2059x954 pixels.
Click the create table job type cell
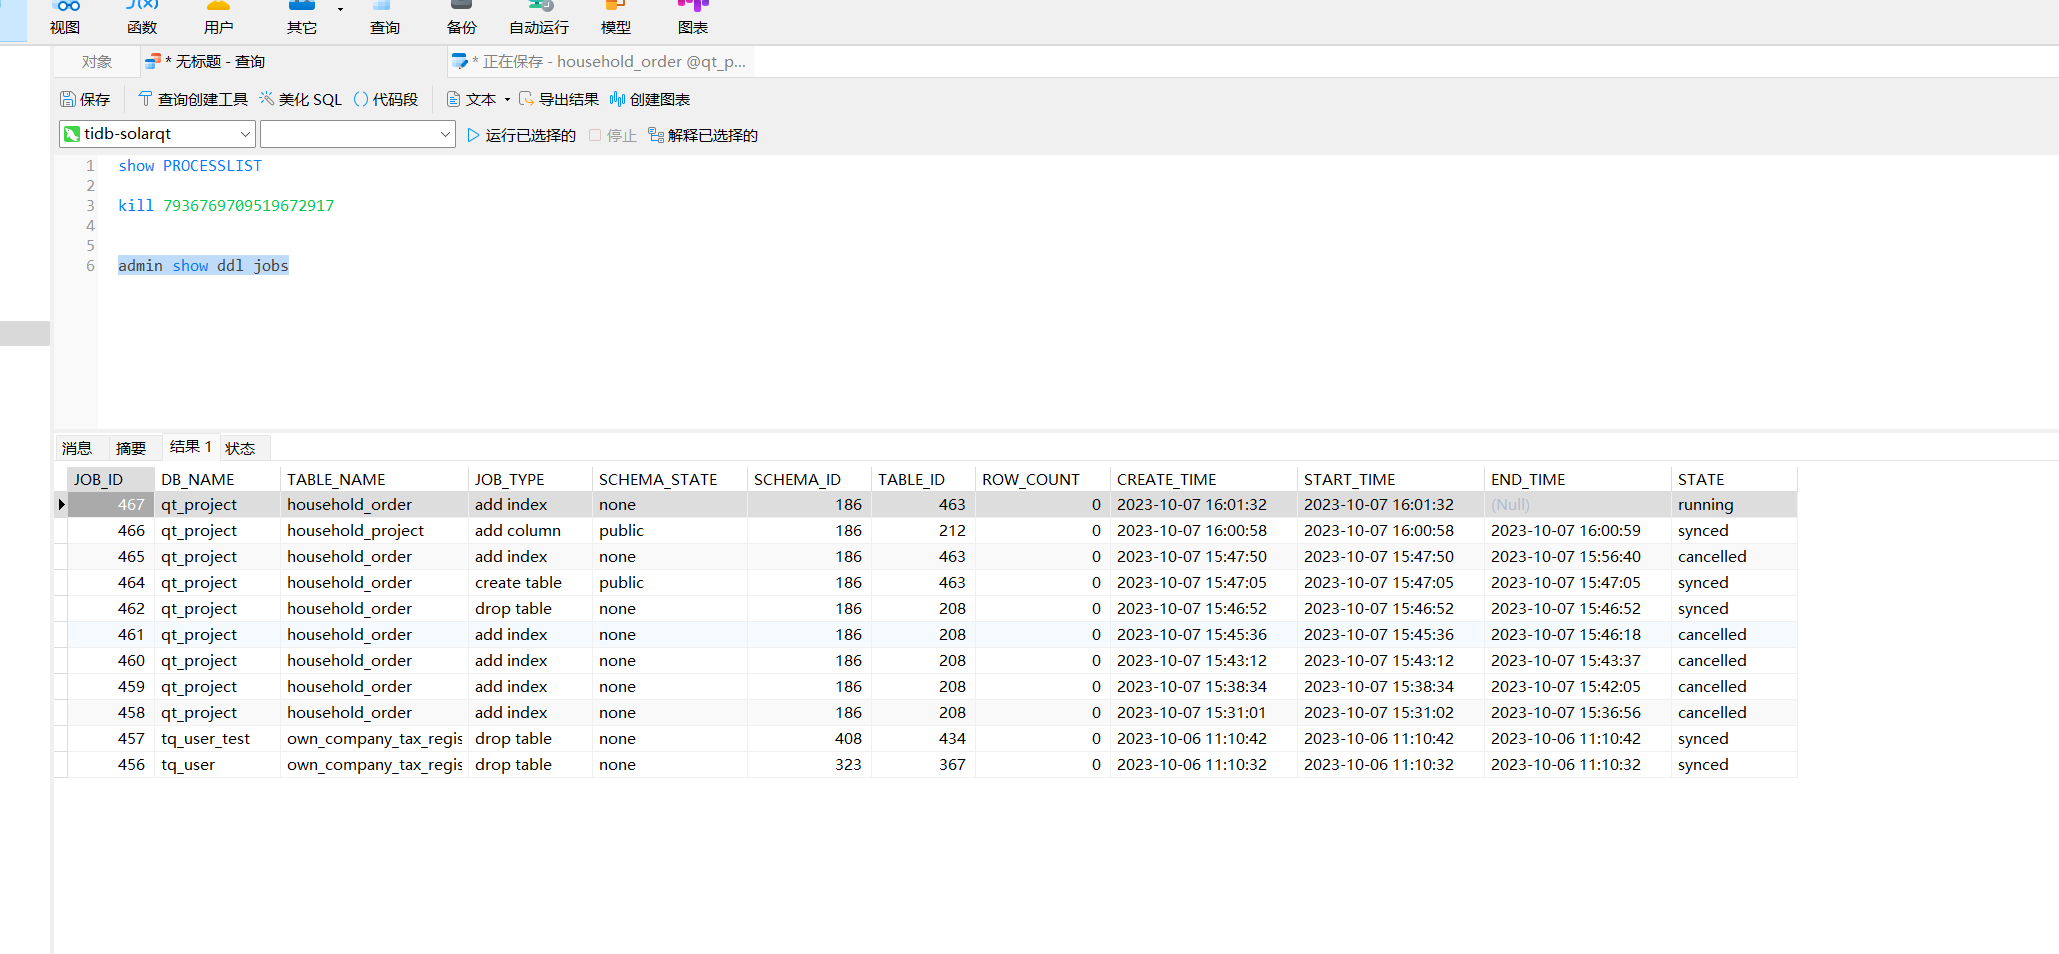click(530, 583)
